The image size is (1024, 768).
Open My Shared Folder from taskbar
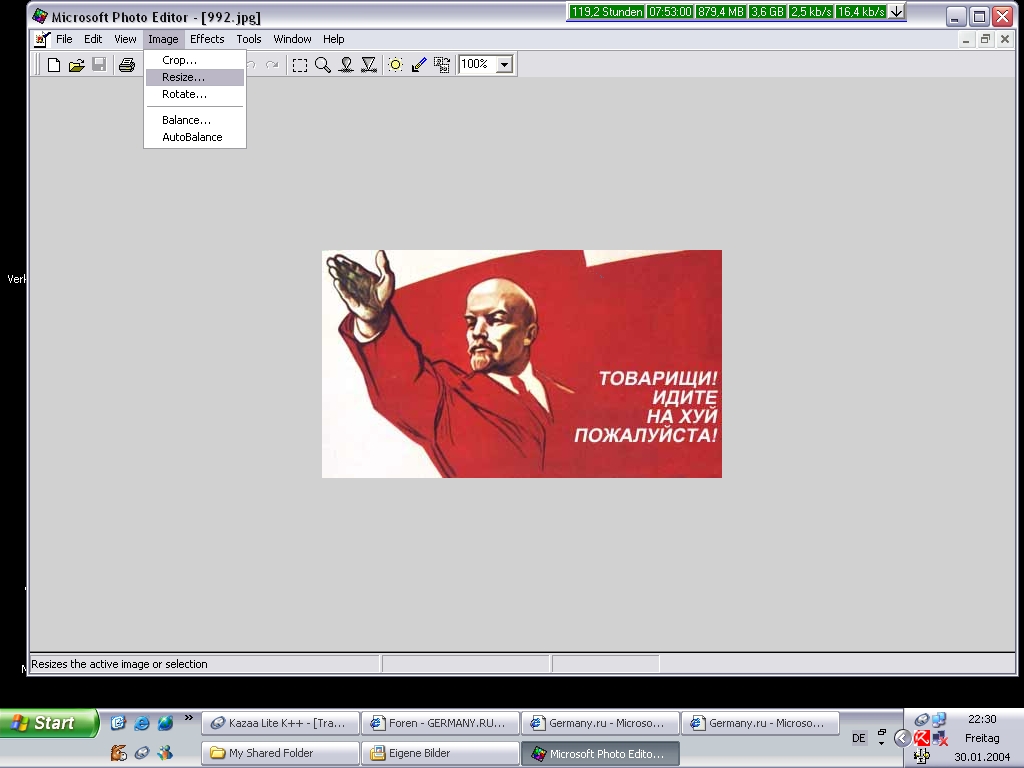click(x=280, y=753)
